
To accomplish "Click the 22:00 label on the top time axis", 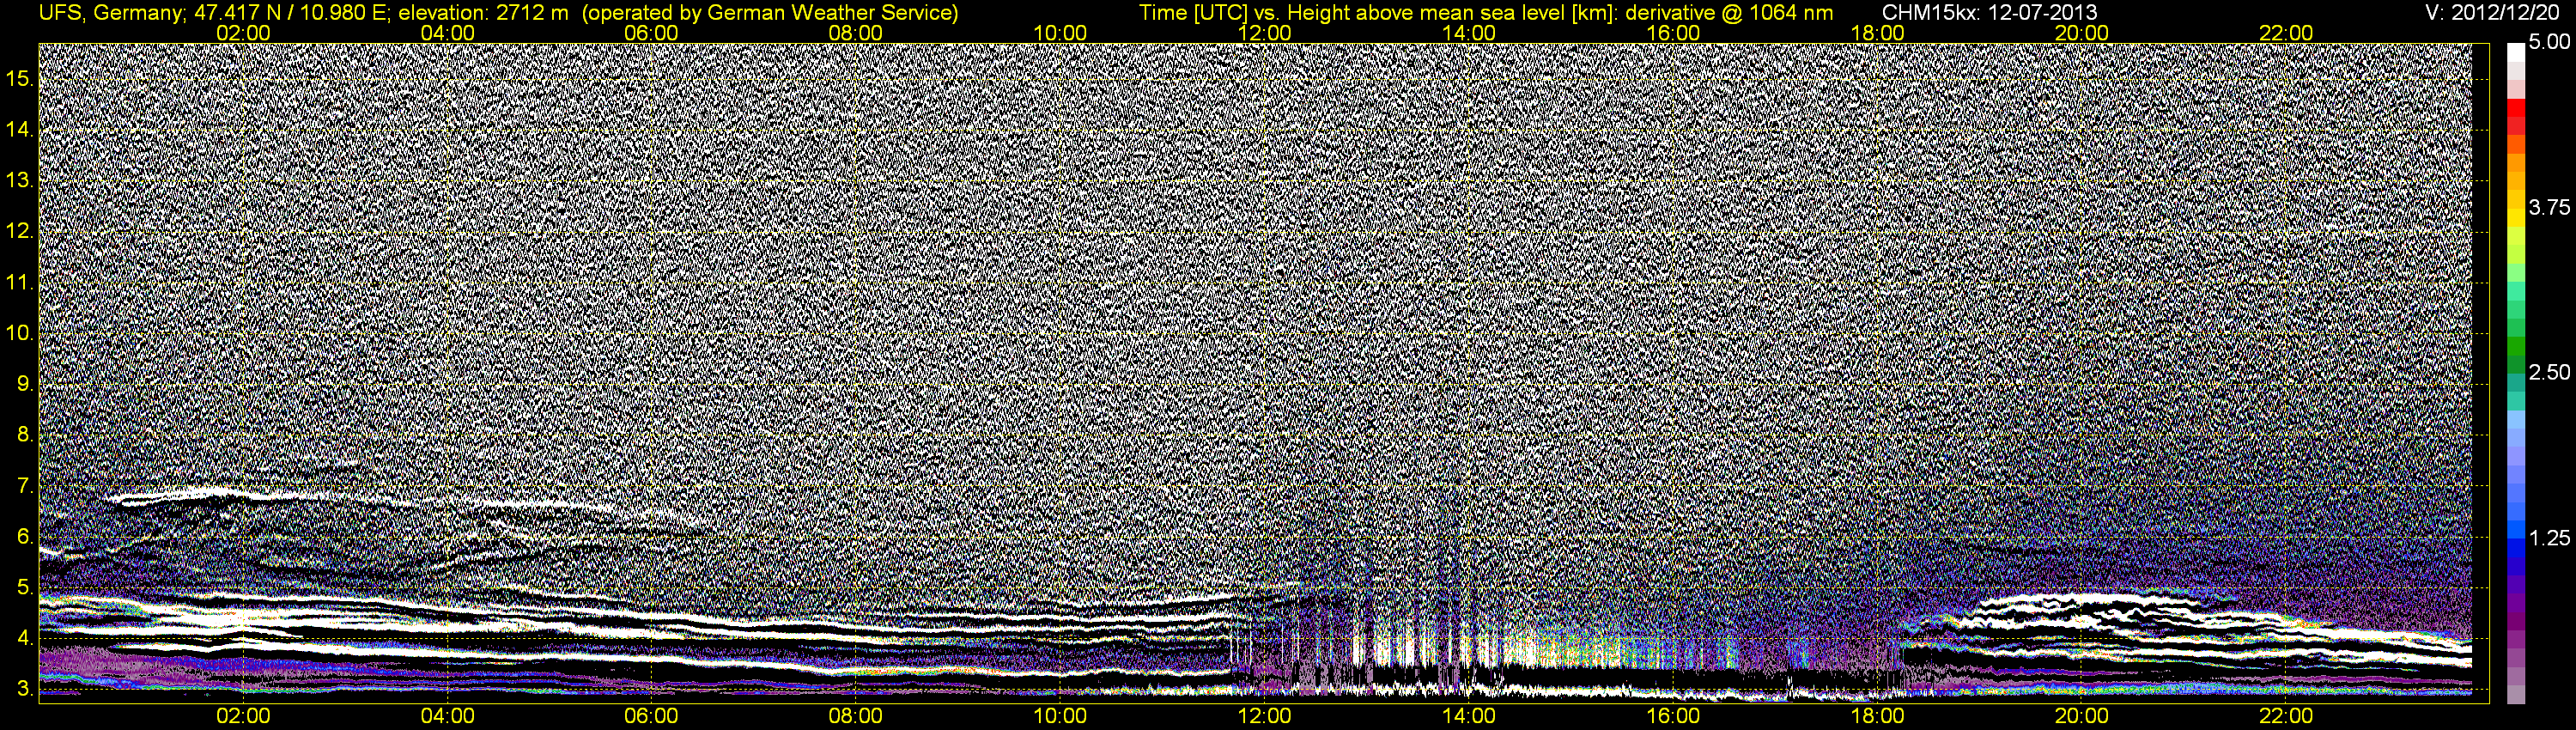I will point(2286,33).
